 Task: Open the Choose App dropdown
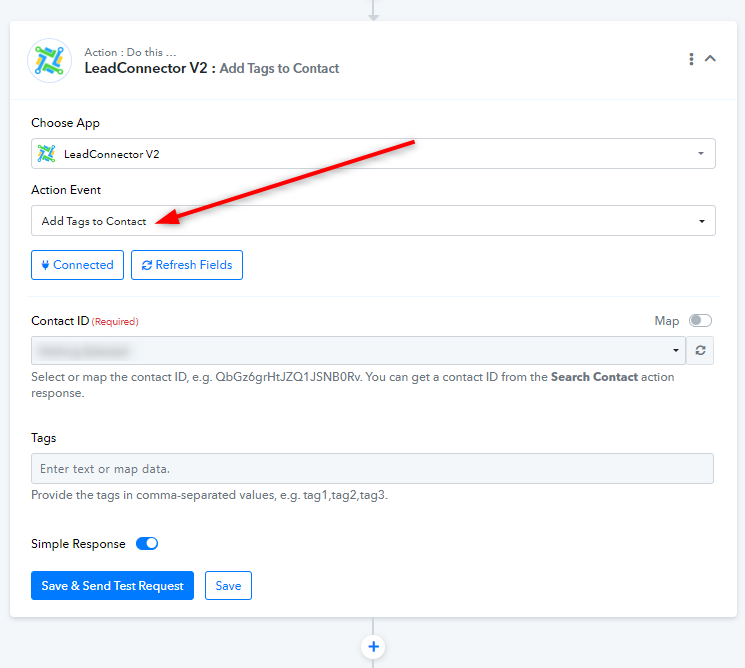tap(373, 153)
